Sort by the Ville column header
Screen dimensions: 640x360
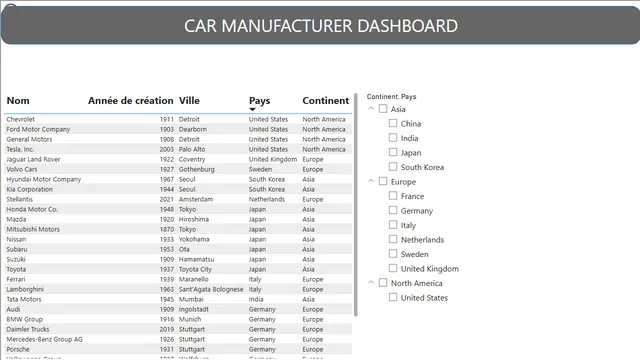coord(189,100)
